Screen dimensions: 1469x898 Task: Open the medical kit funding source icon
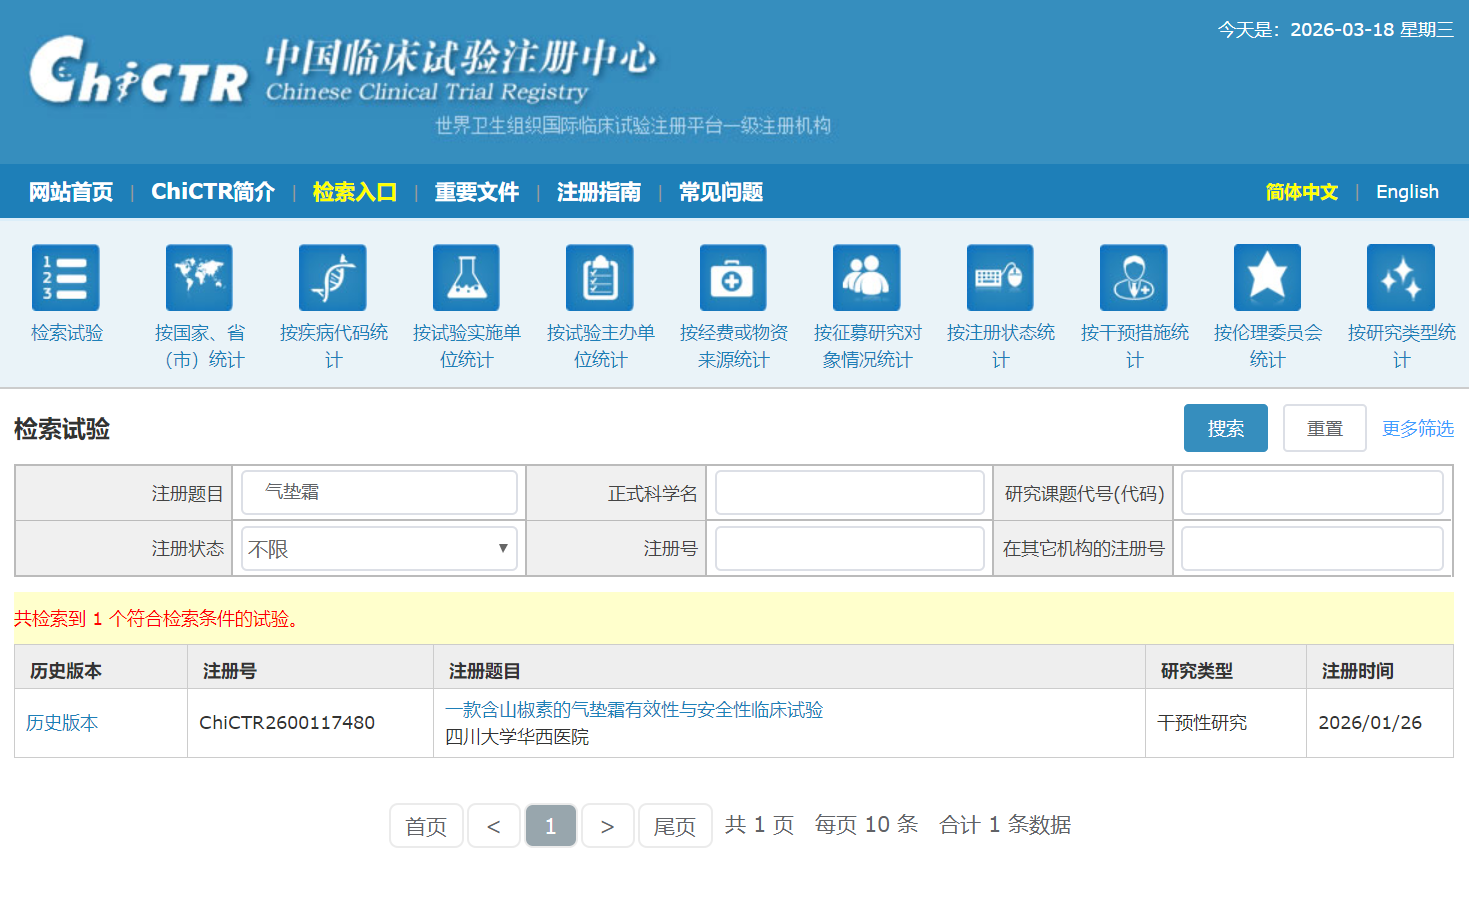(733, 278)
